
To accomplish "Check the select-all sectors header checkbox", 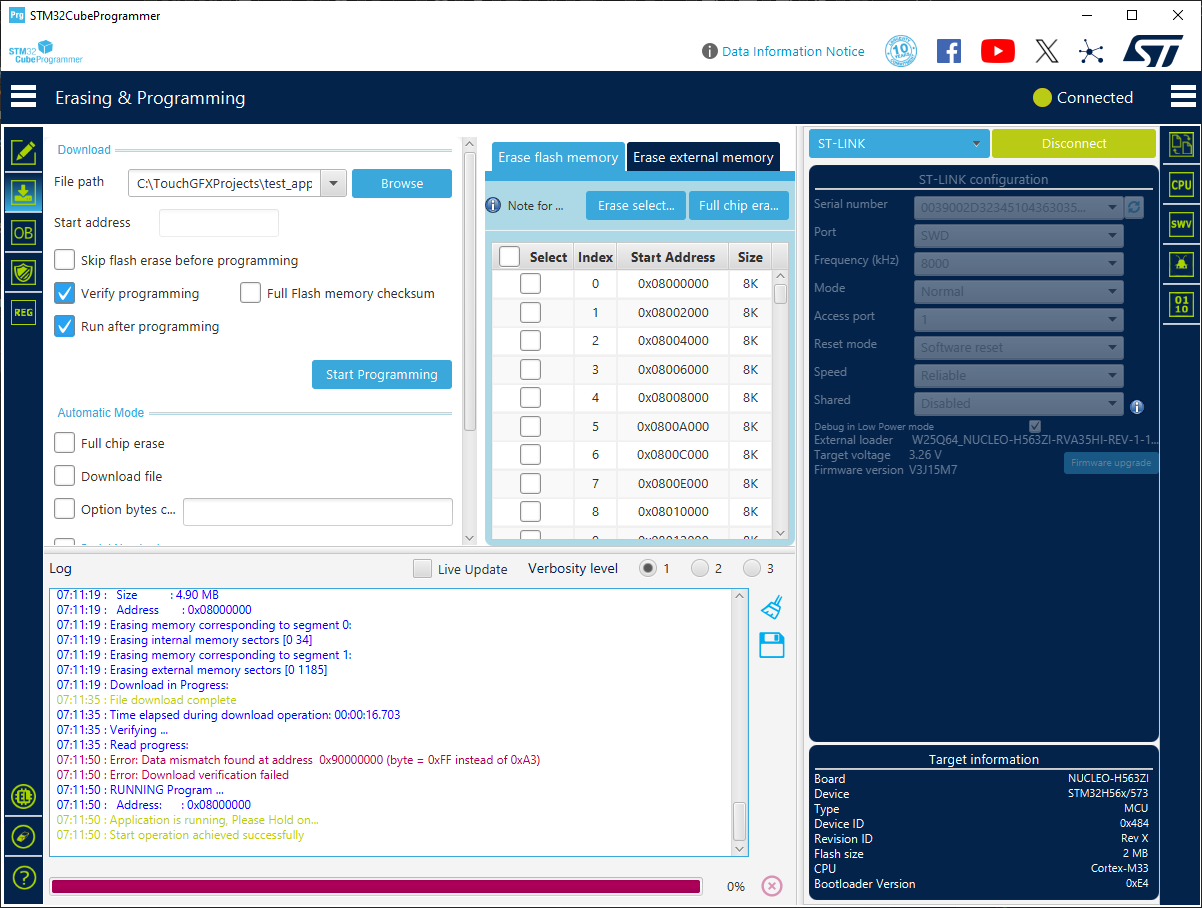I will click(x=509, y=257).
